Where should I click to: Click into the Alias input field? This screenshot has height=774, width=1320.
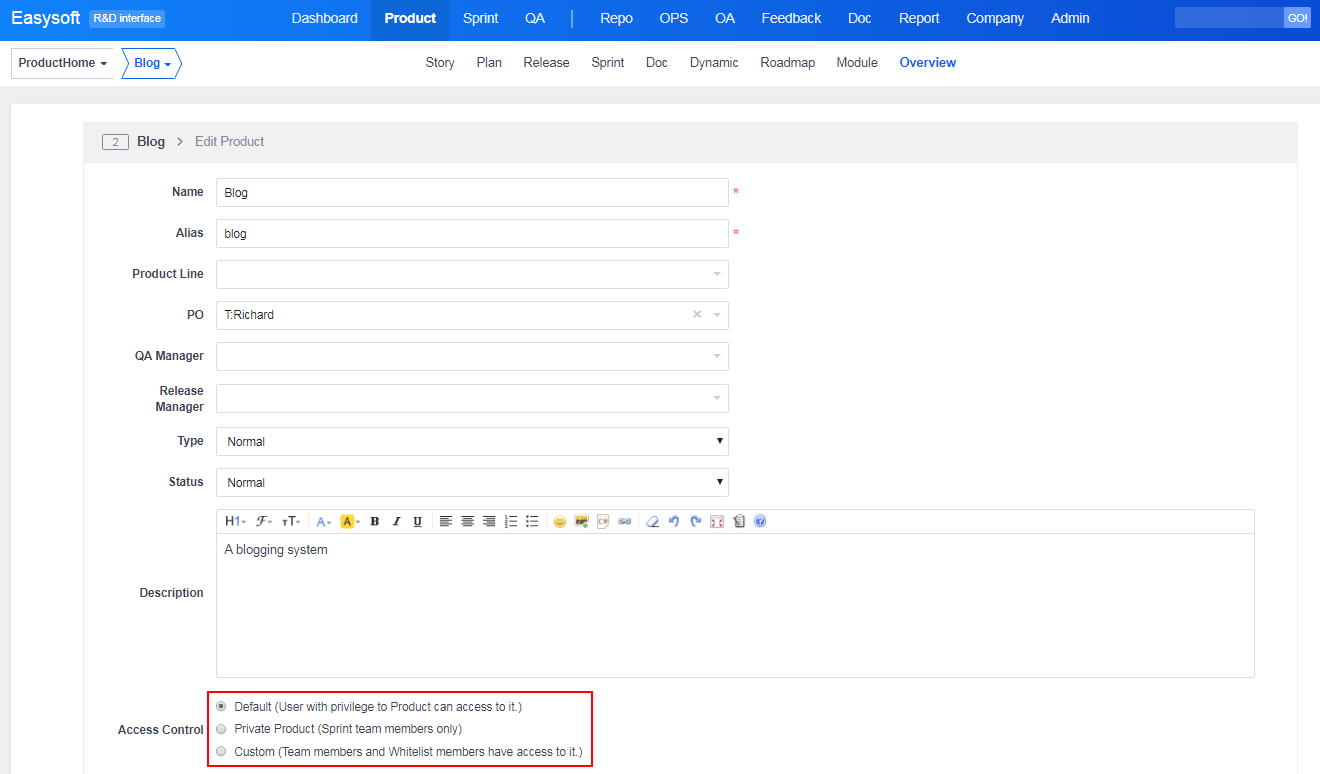coord(472,233)
